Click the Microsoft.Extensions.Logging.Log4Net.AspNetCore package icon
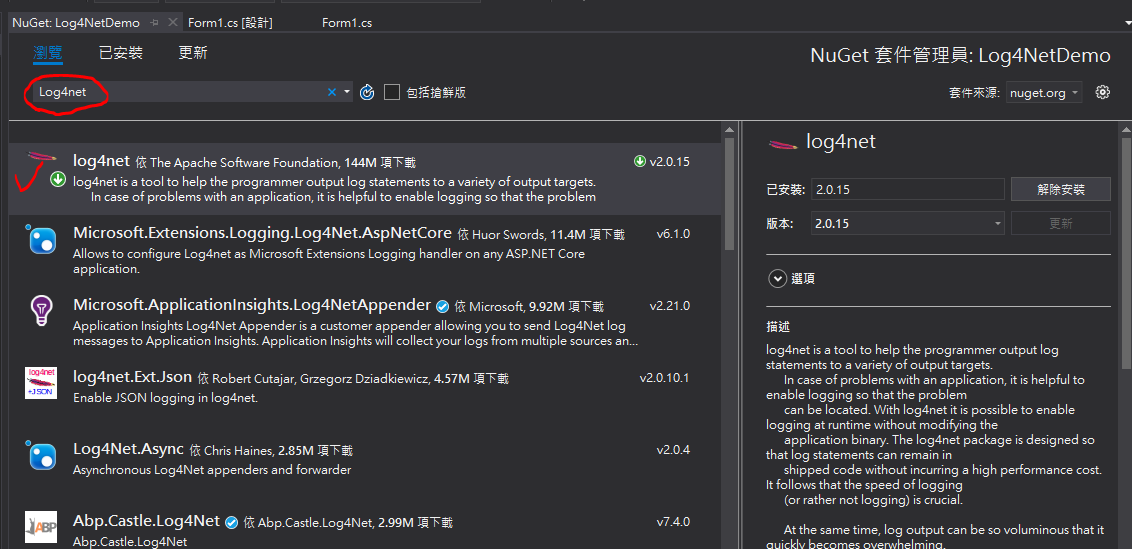 click(41, 240)
